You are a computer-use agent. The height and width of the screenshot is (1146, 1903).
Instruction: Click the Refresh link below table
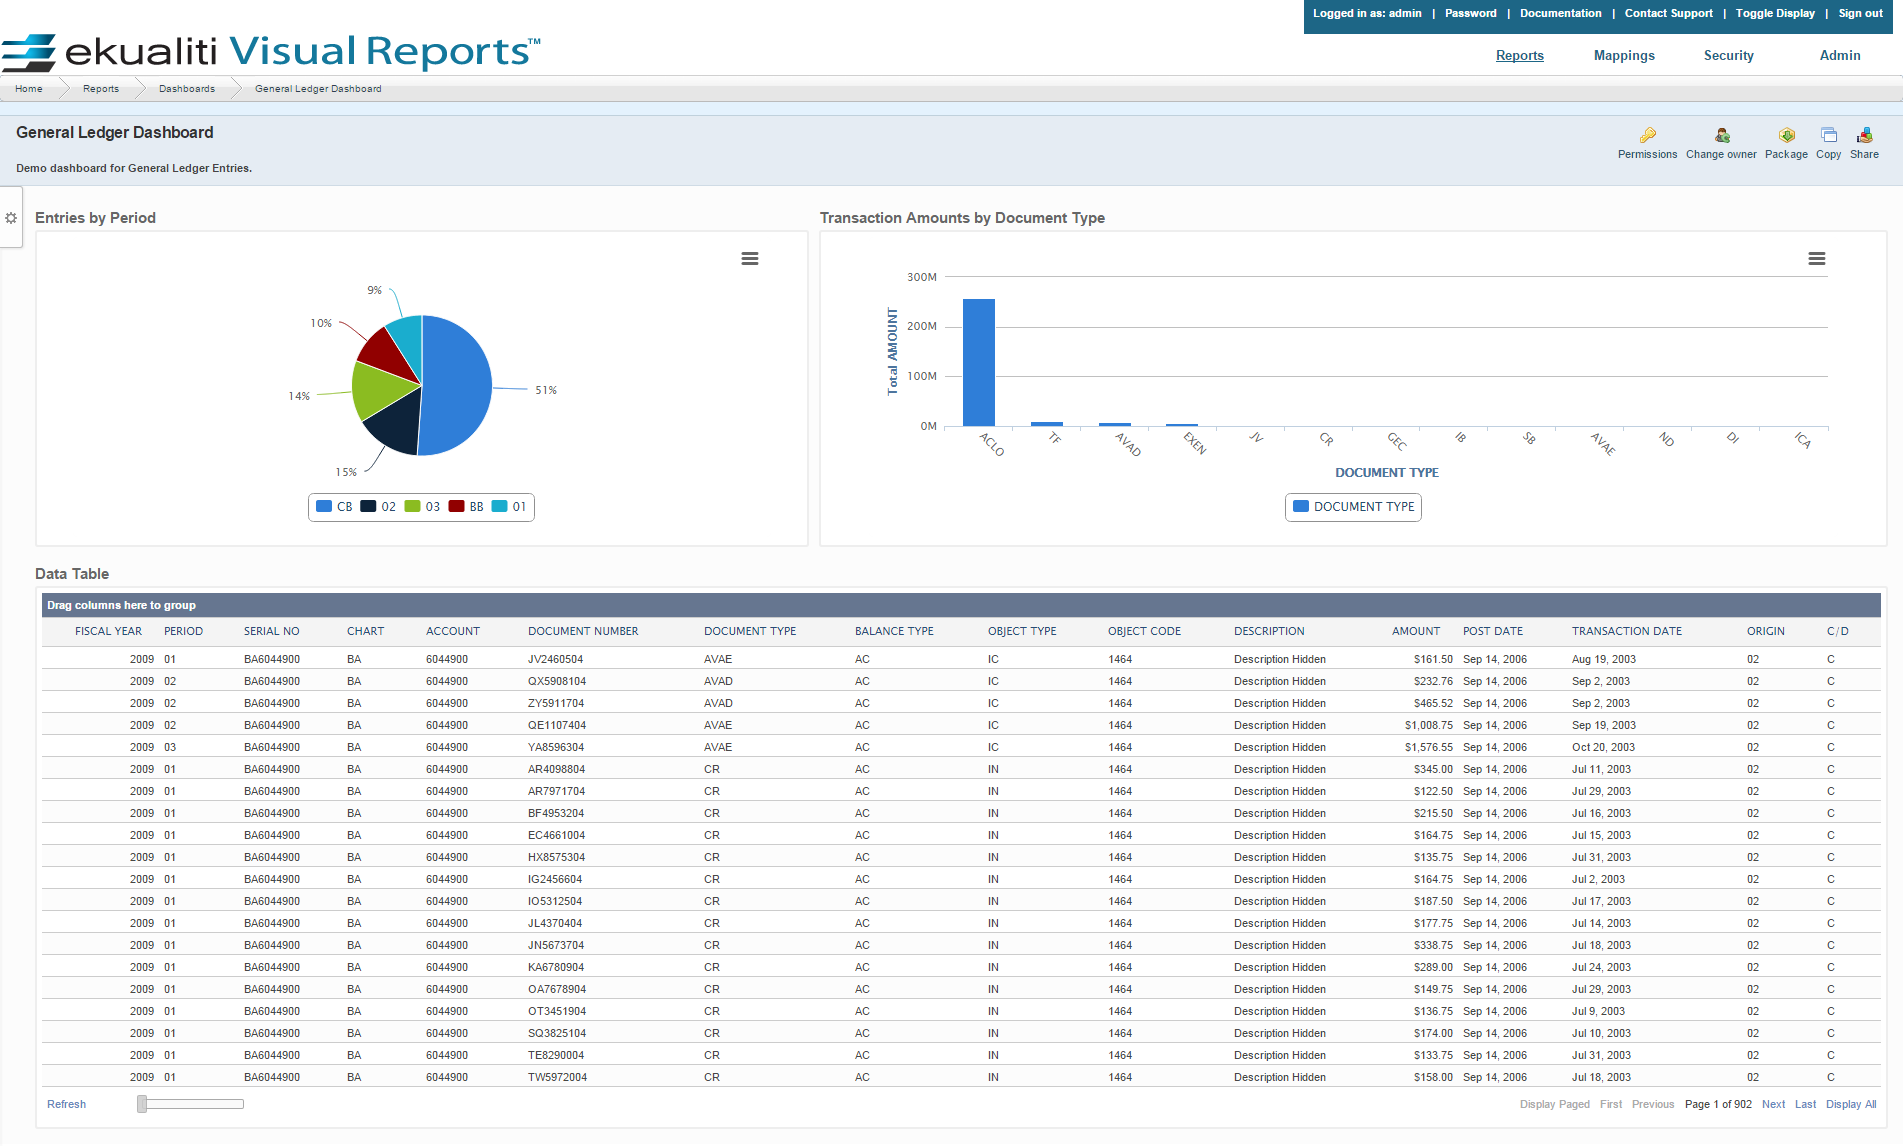click(x=66, y=1105)
